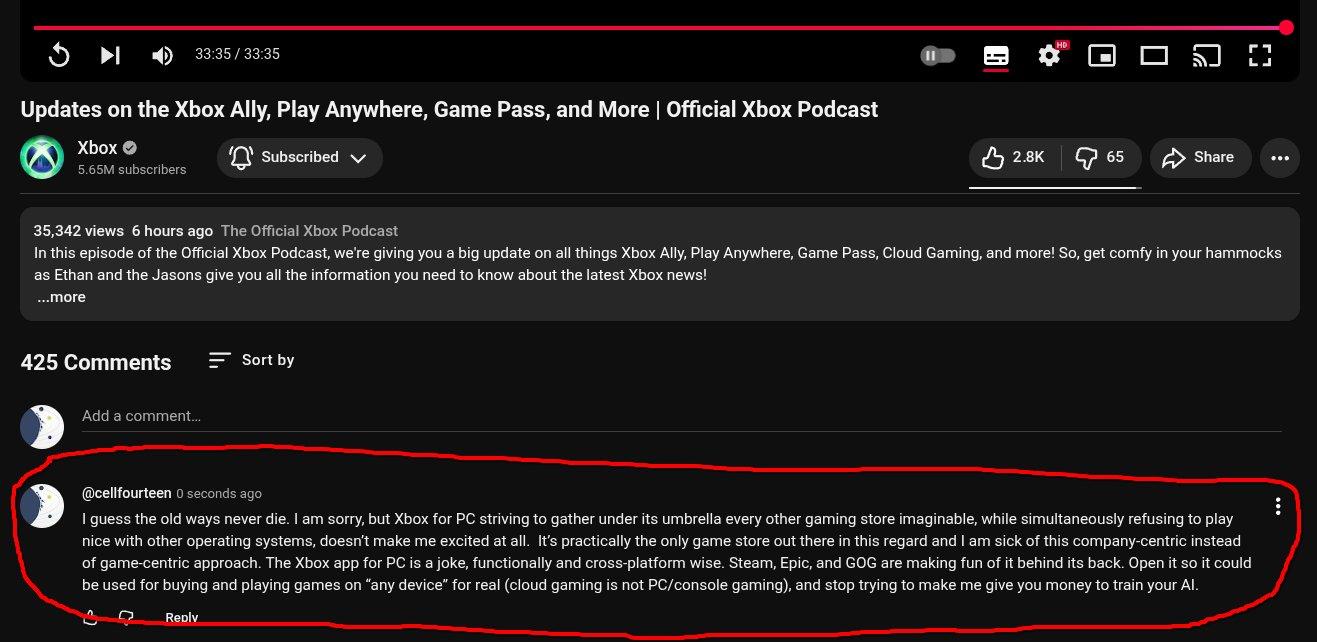This screenshot has width=1317, height=642.
Task: Open the Xbox channel avatar
Action: (x=42, y=158)
